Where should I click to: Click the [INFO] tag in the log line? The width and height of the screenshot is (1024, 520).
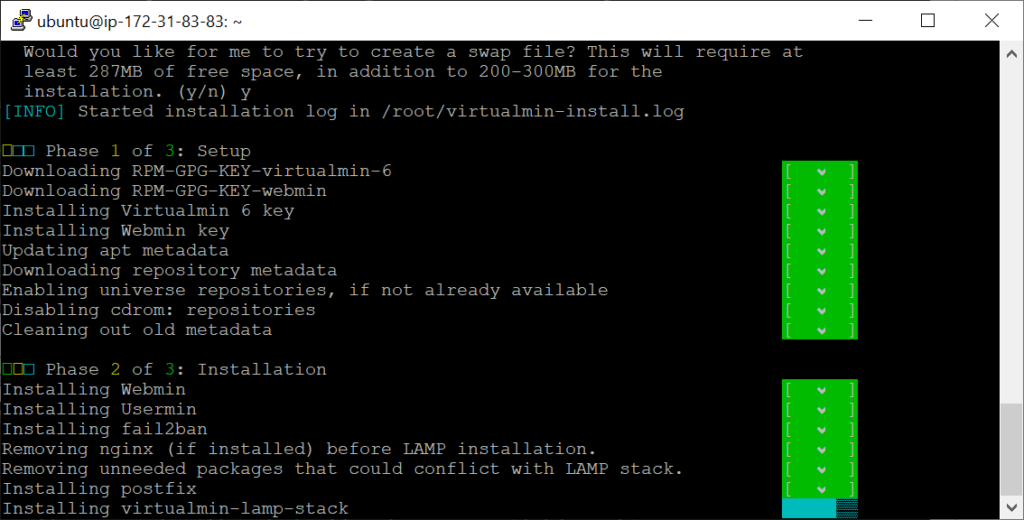(34, 111)
